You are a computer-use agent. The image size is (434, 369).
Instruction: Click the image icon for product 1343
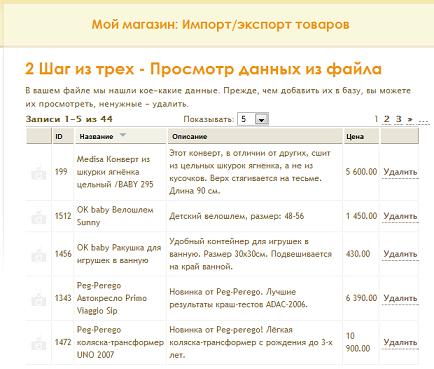click(x=39, y=299)
